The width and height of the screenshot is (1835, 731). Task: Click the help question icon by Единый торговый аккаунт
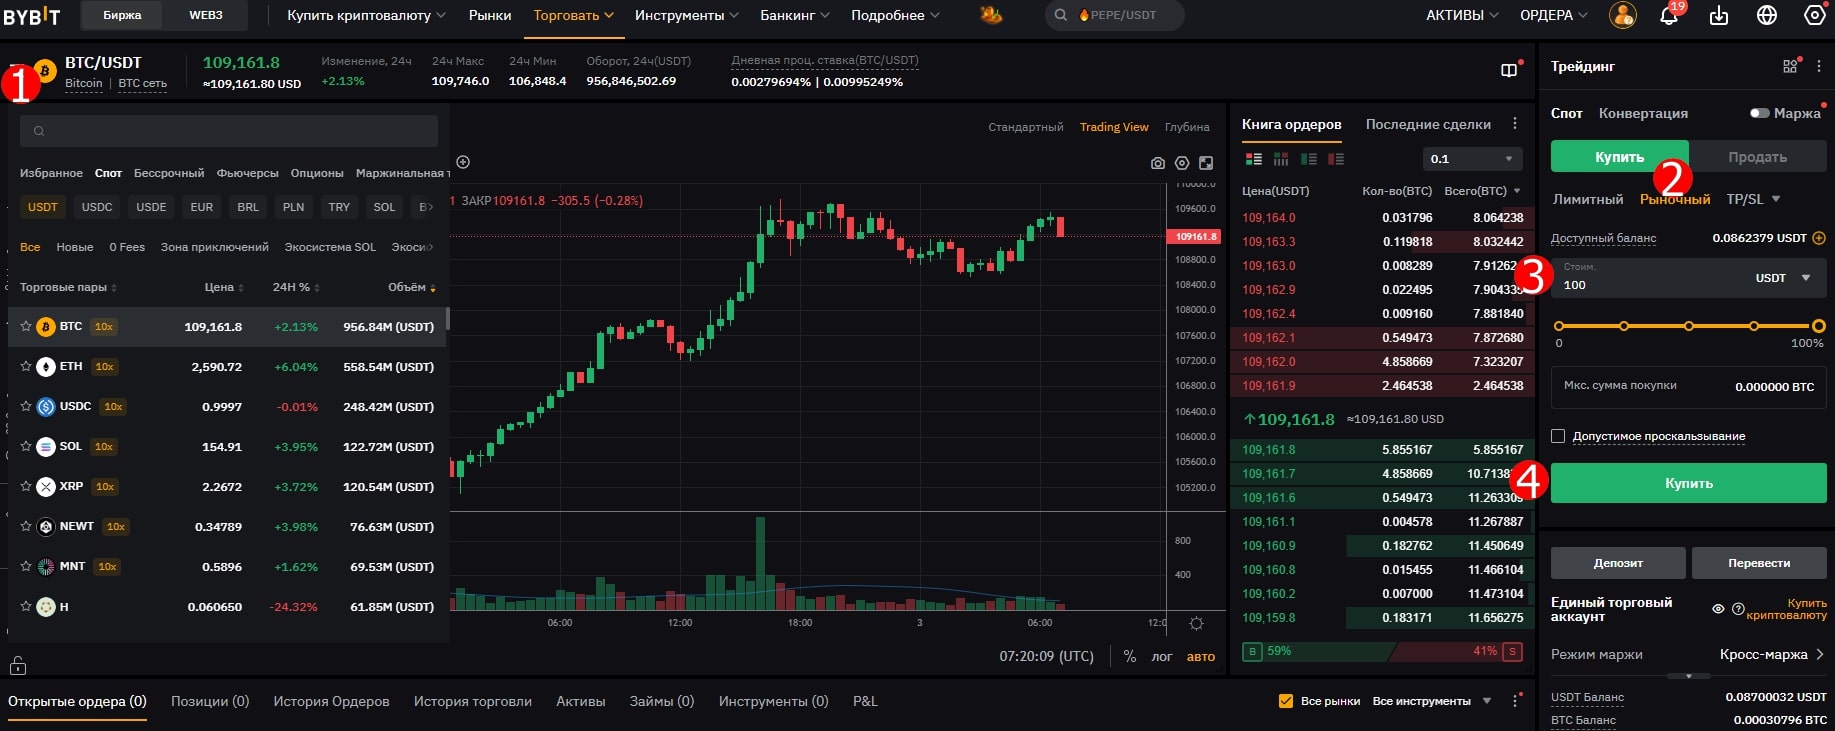coord(1738,608)
